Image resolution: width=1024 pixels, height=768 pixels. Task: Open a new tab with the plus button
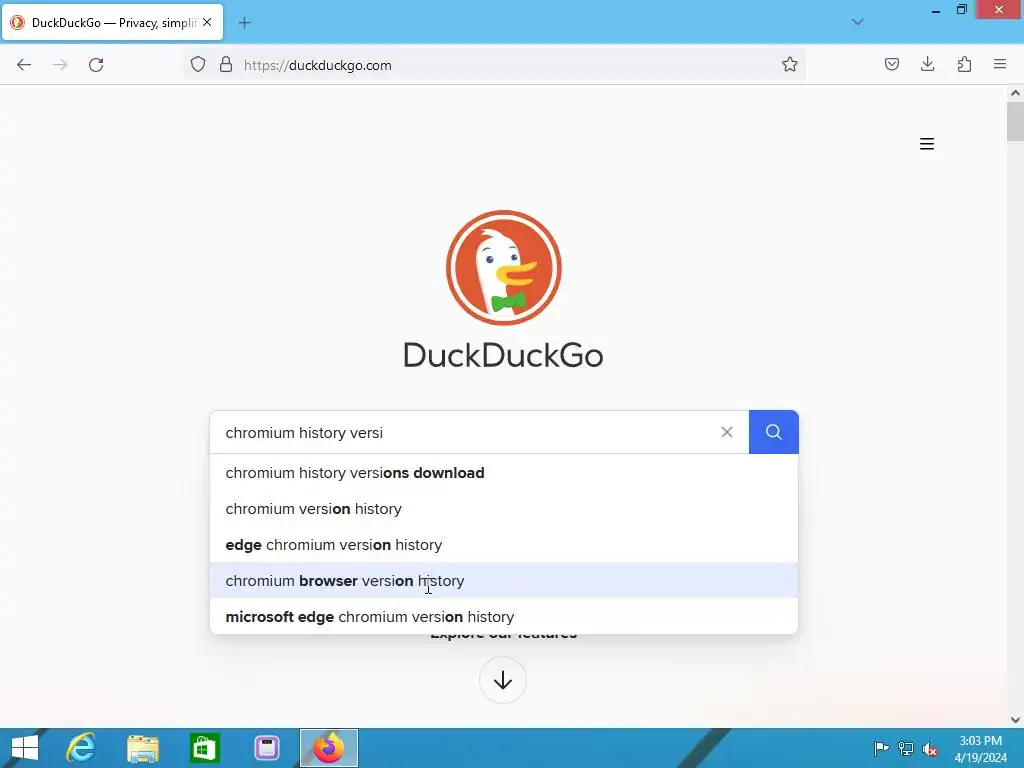(244, 23)
